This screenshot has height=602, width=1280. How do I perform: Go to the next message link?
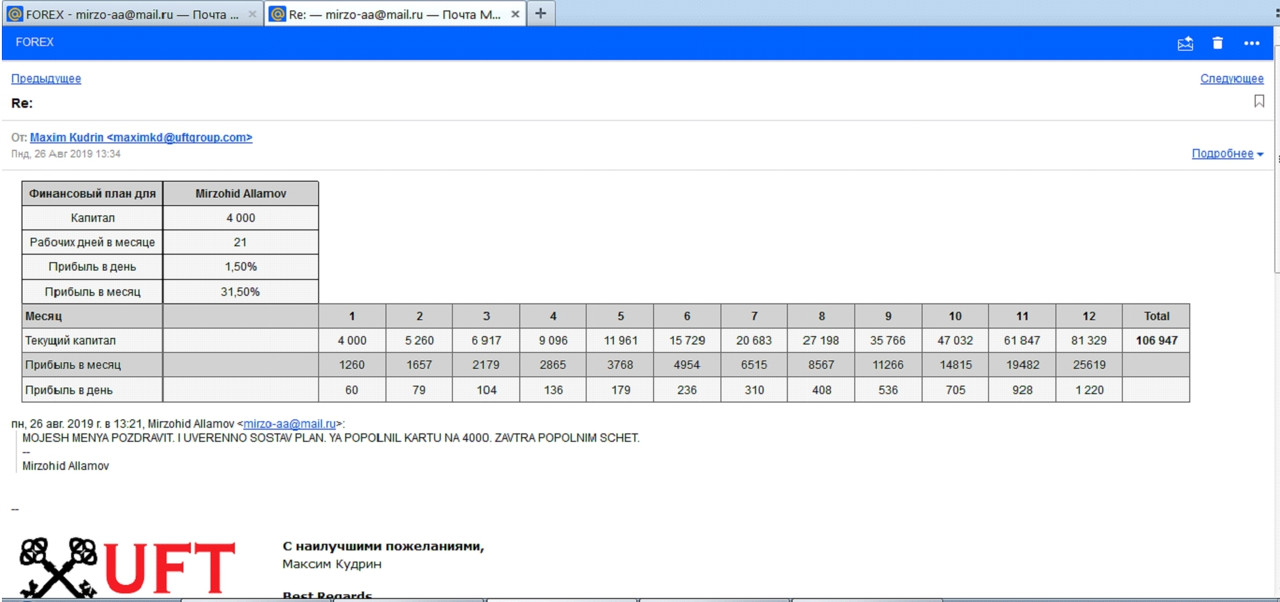click(1232, 78)
